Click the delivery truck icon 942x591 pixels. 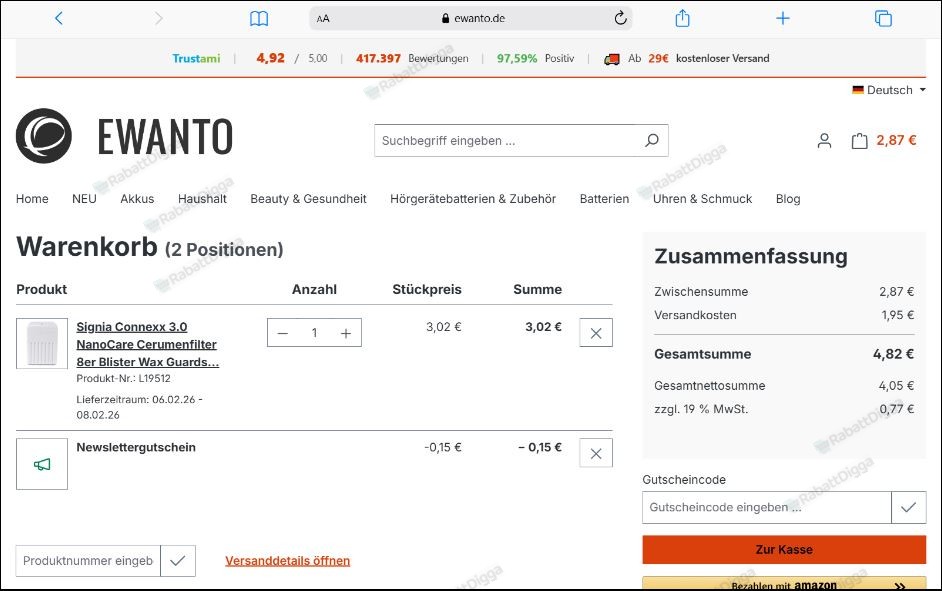click(612, 59)
